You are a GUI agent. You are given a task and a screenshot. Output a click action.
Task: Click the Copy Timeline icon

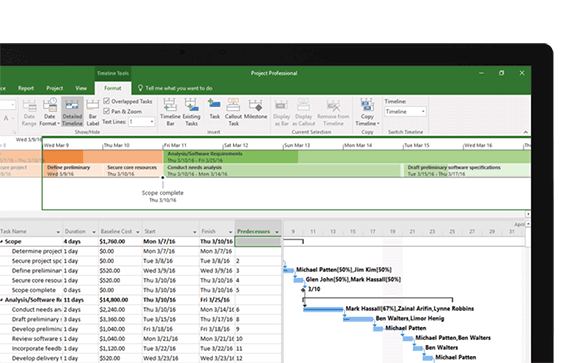coord(367,105)
